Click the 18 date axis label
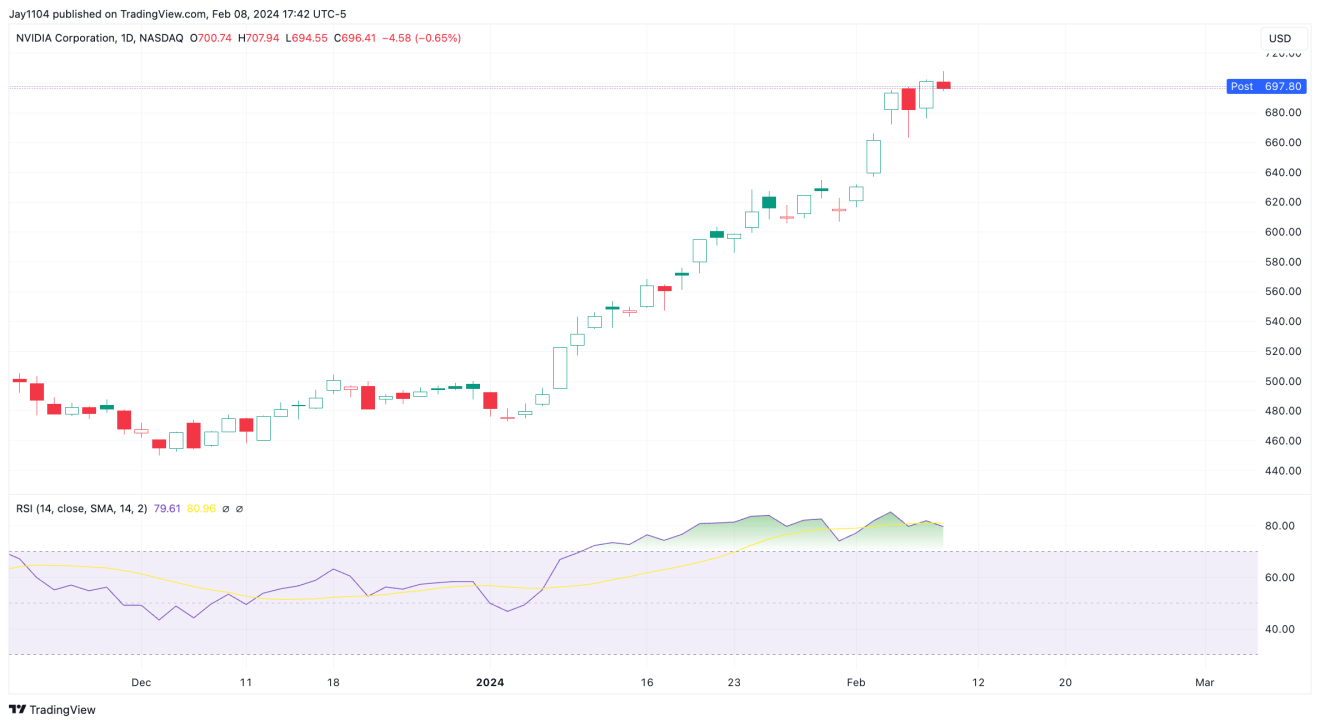This screenshot has height=725, width=1320. [x=333, y=682]
